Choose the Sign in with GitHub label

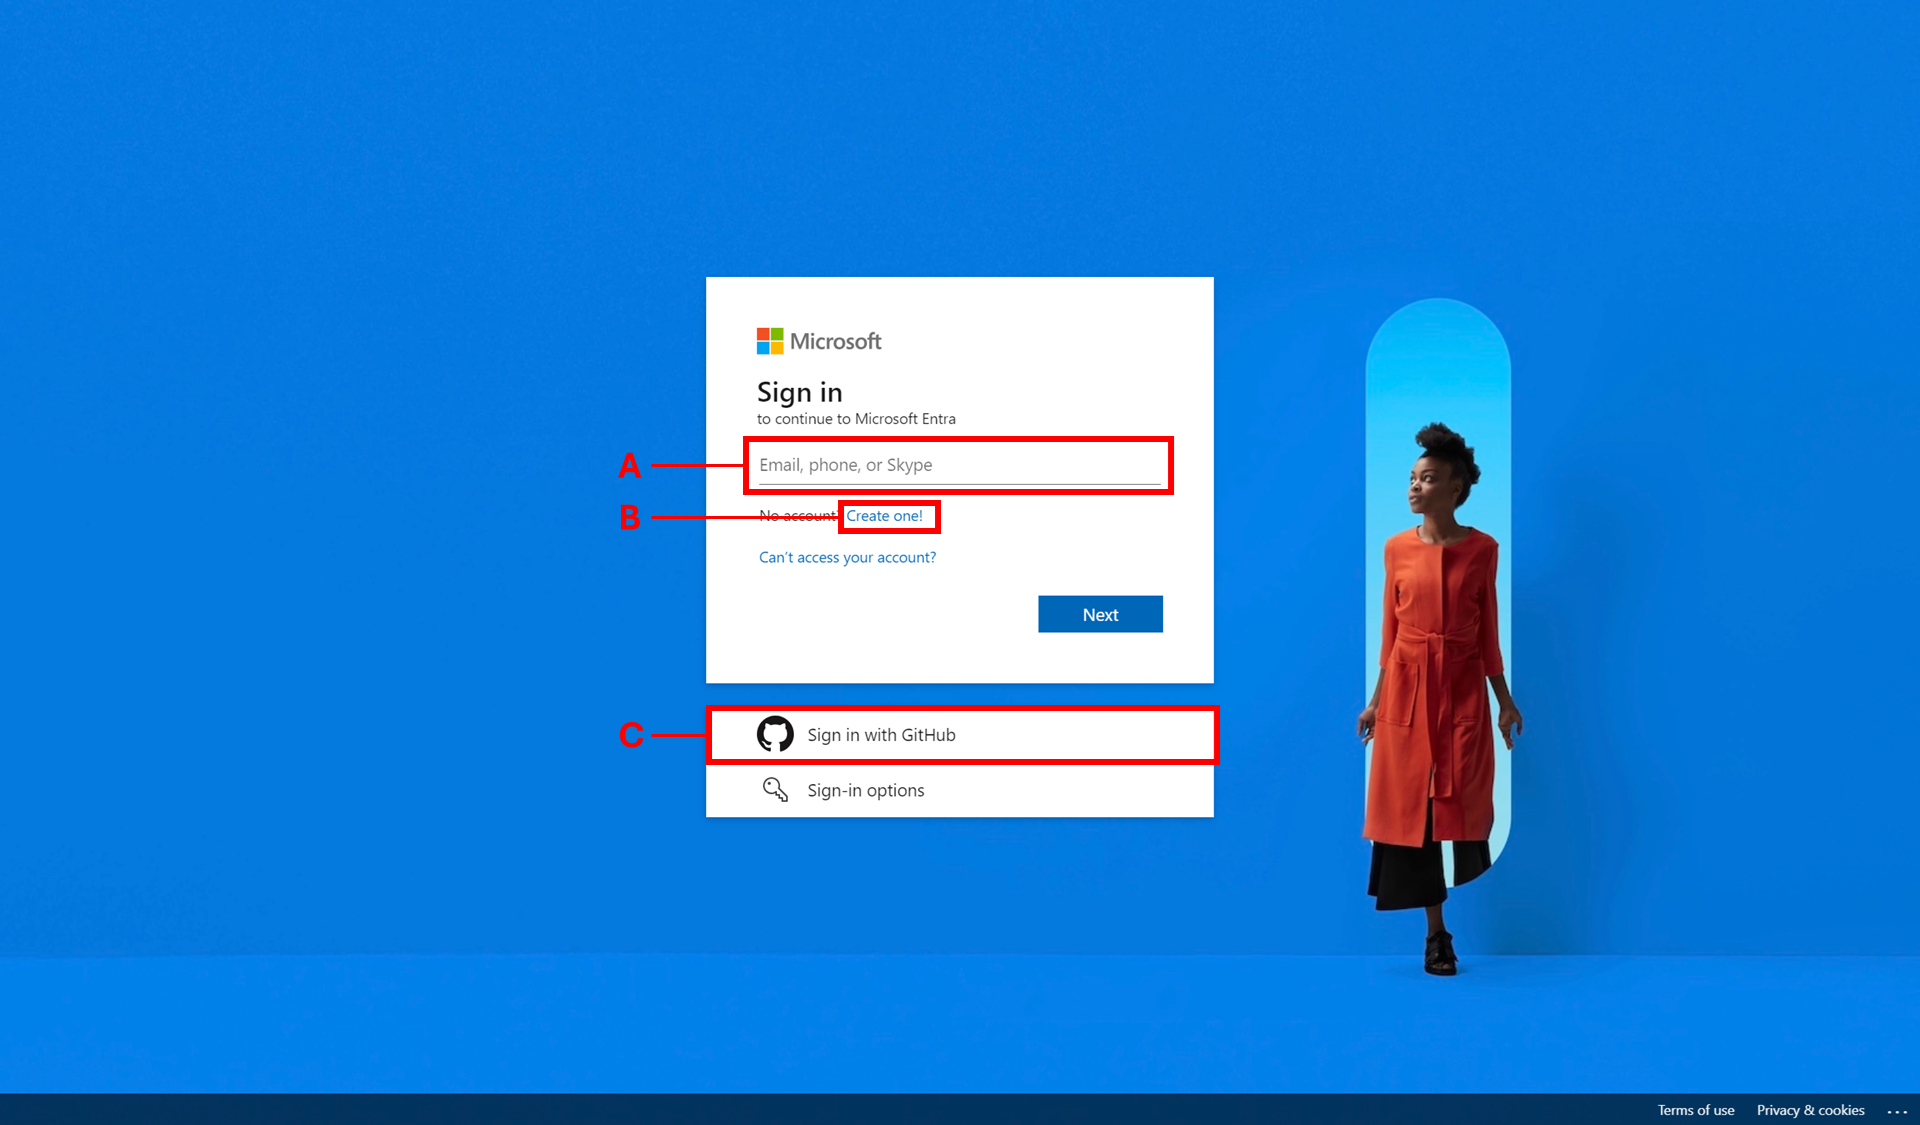[x=881, y=735]
